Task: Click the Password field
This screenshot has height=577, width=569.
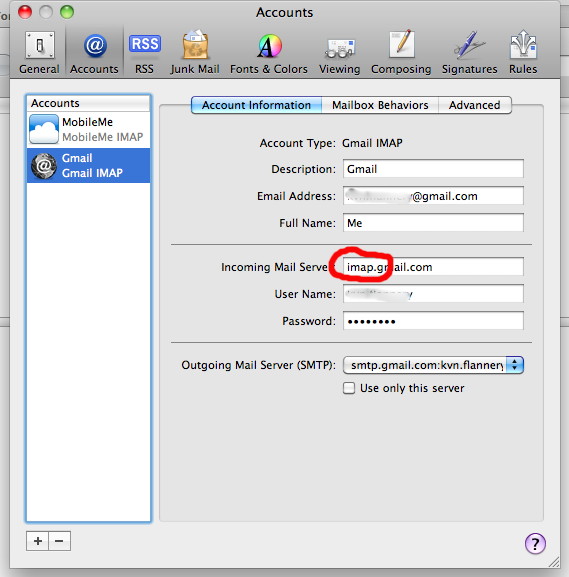Action: [433, 321]
